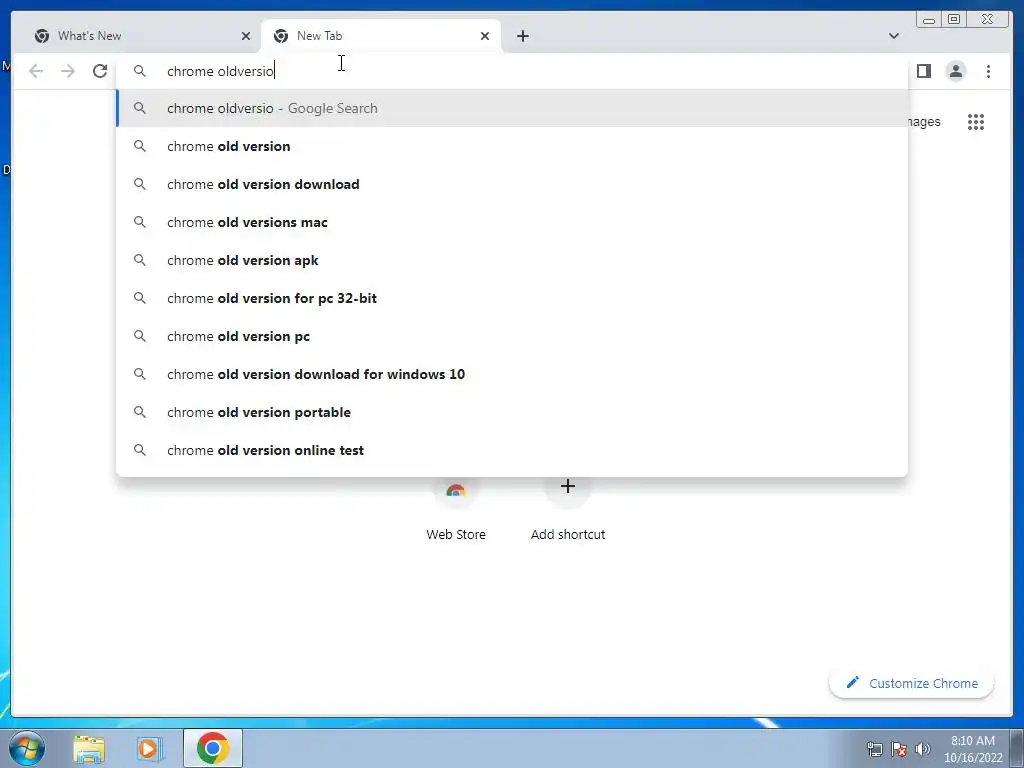1024x768 pixels.
Task: Select 'chrome oldversio - Google Search' suggestion
Action: (512, 108)
